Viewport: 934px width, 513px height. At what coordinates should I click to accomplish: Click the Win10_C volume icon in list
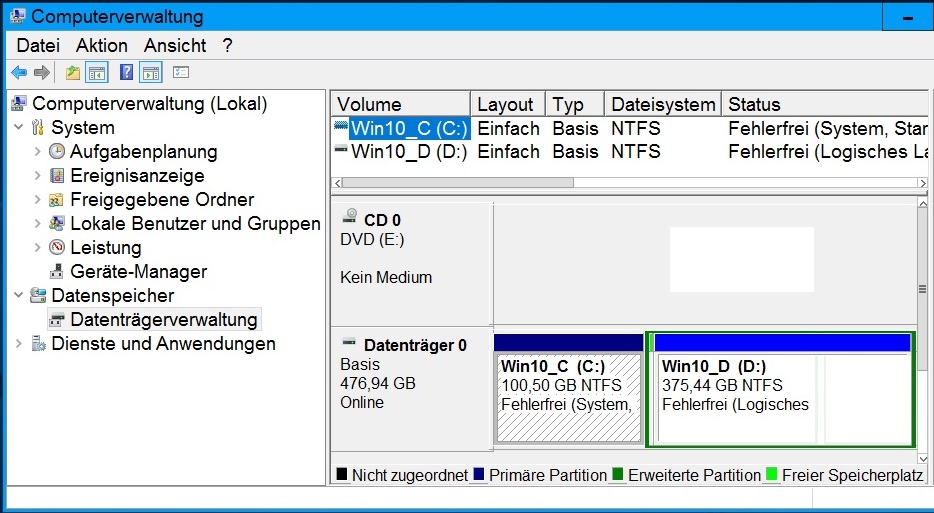[x=341, y=126]
